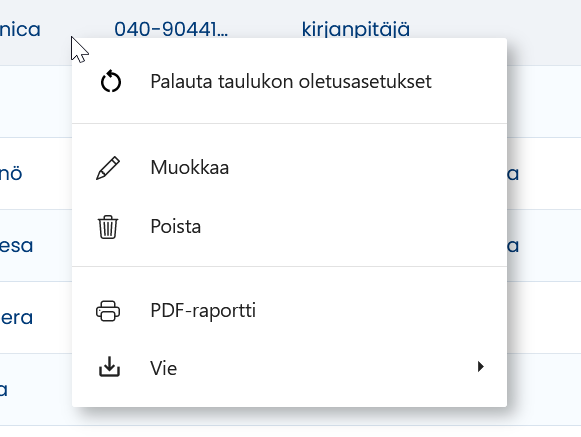This screenshot has height=437, width=581.
Task: Click the kirjanpitäjä cell in the table
Action: (x=356, y=29)
